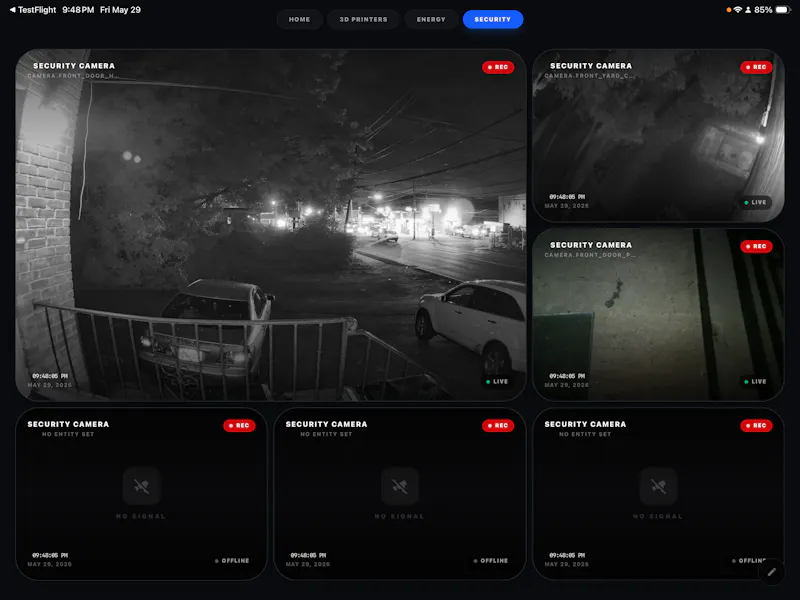The image size is (800, 600).
Task: Open the CAMERA.FRONT_DOOR_H live feed
Action: coord(271,224)
